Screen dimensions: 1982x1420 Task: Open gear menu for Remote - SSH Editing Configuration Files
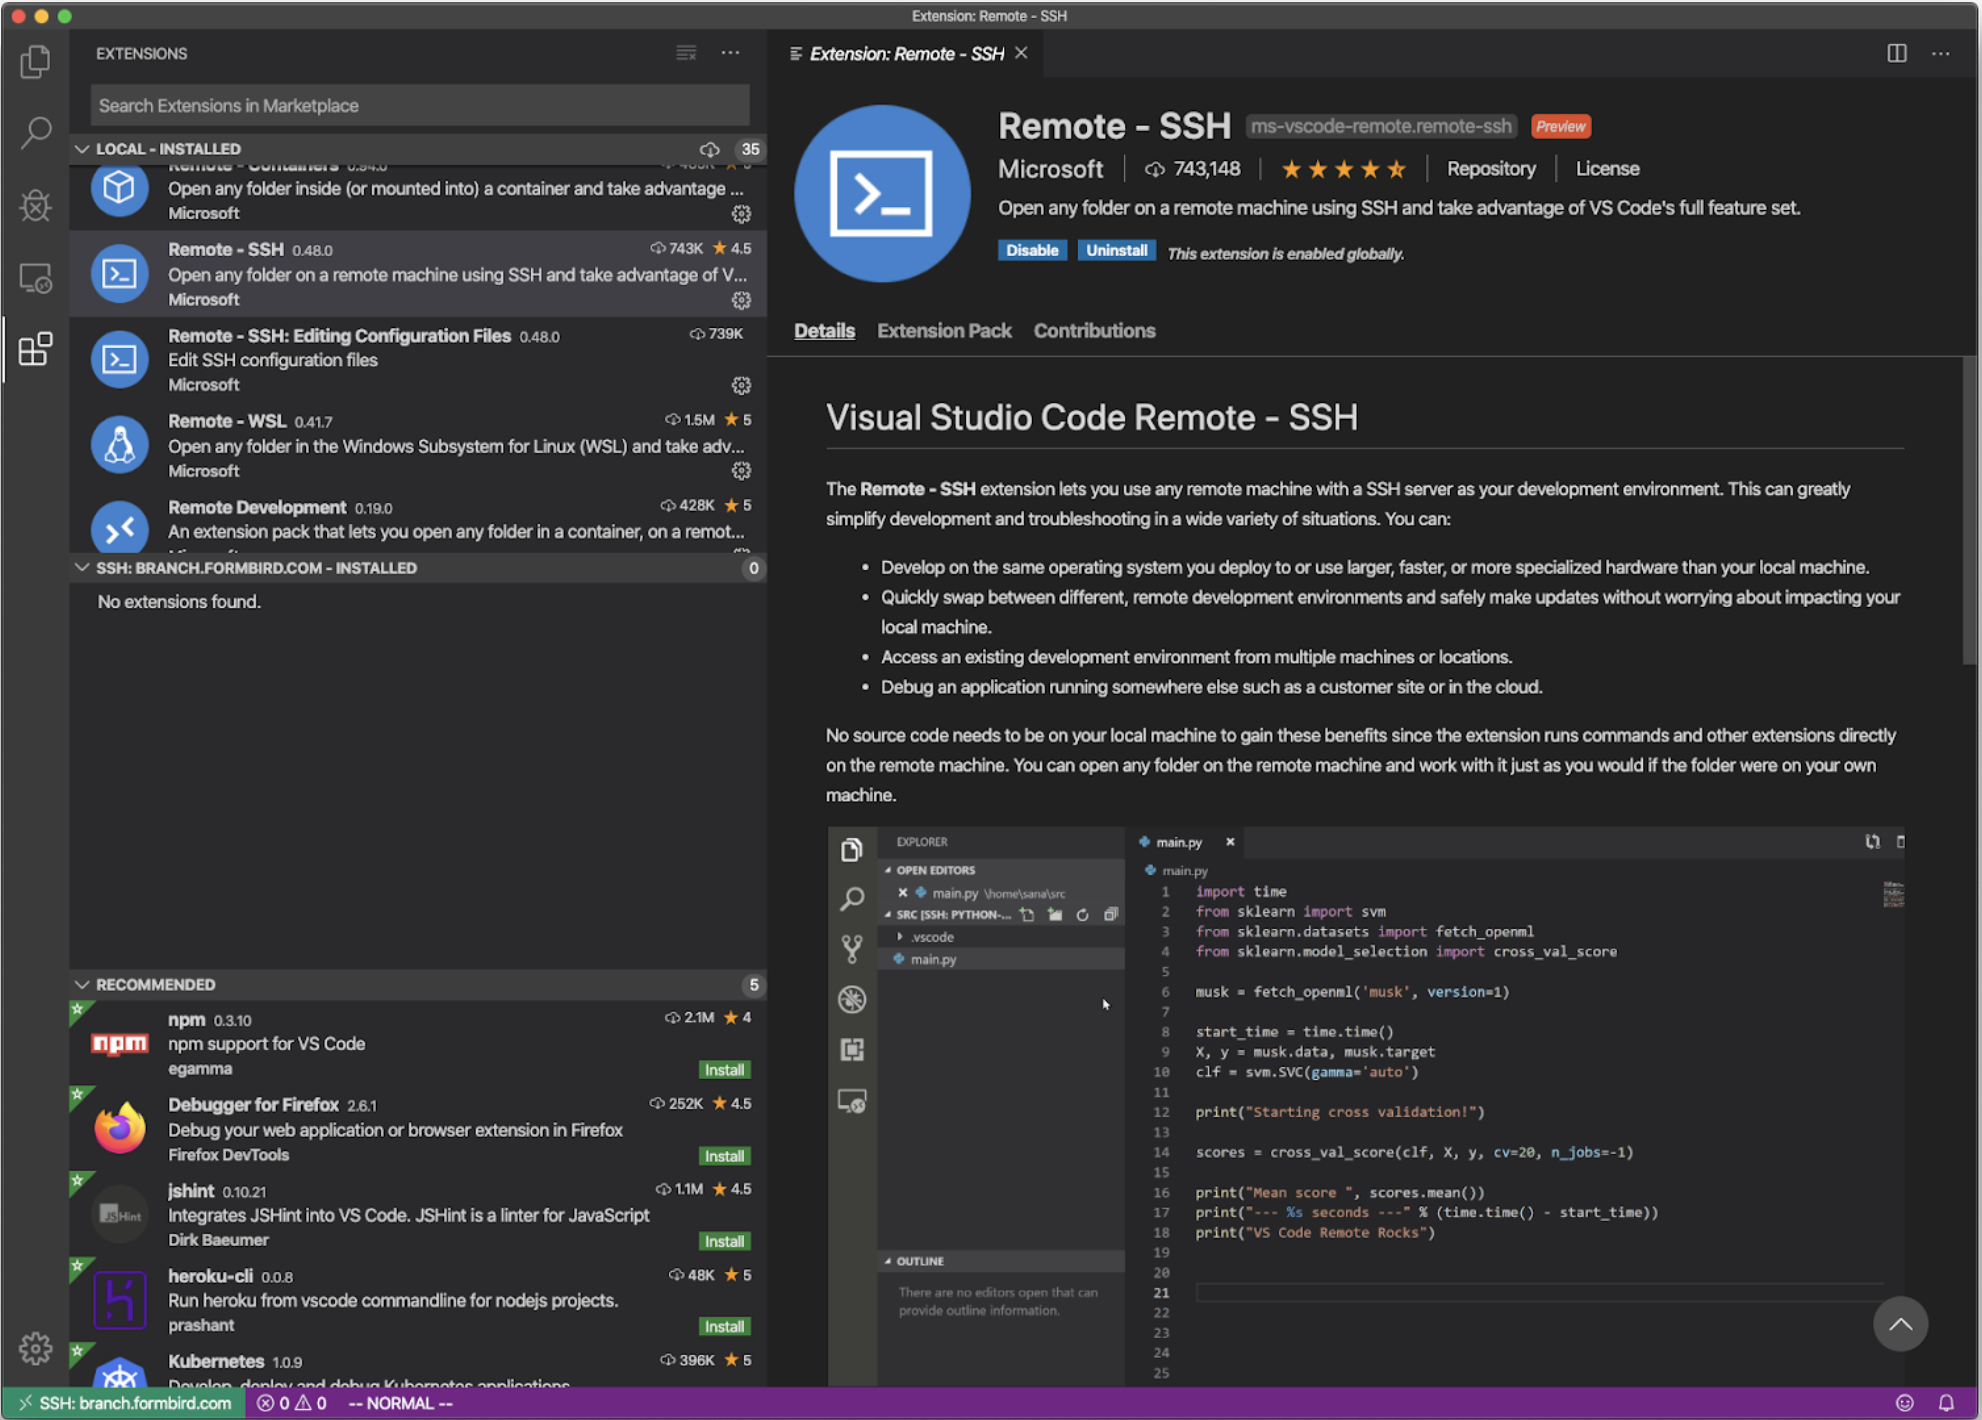tap(741, 385)
